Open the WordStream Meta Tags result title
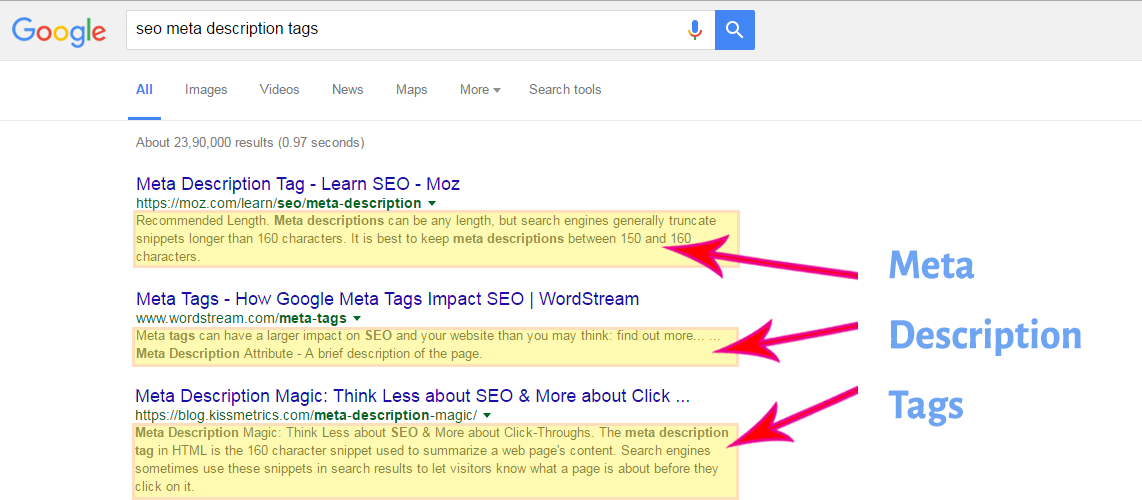 tap(387, 299)
